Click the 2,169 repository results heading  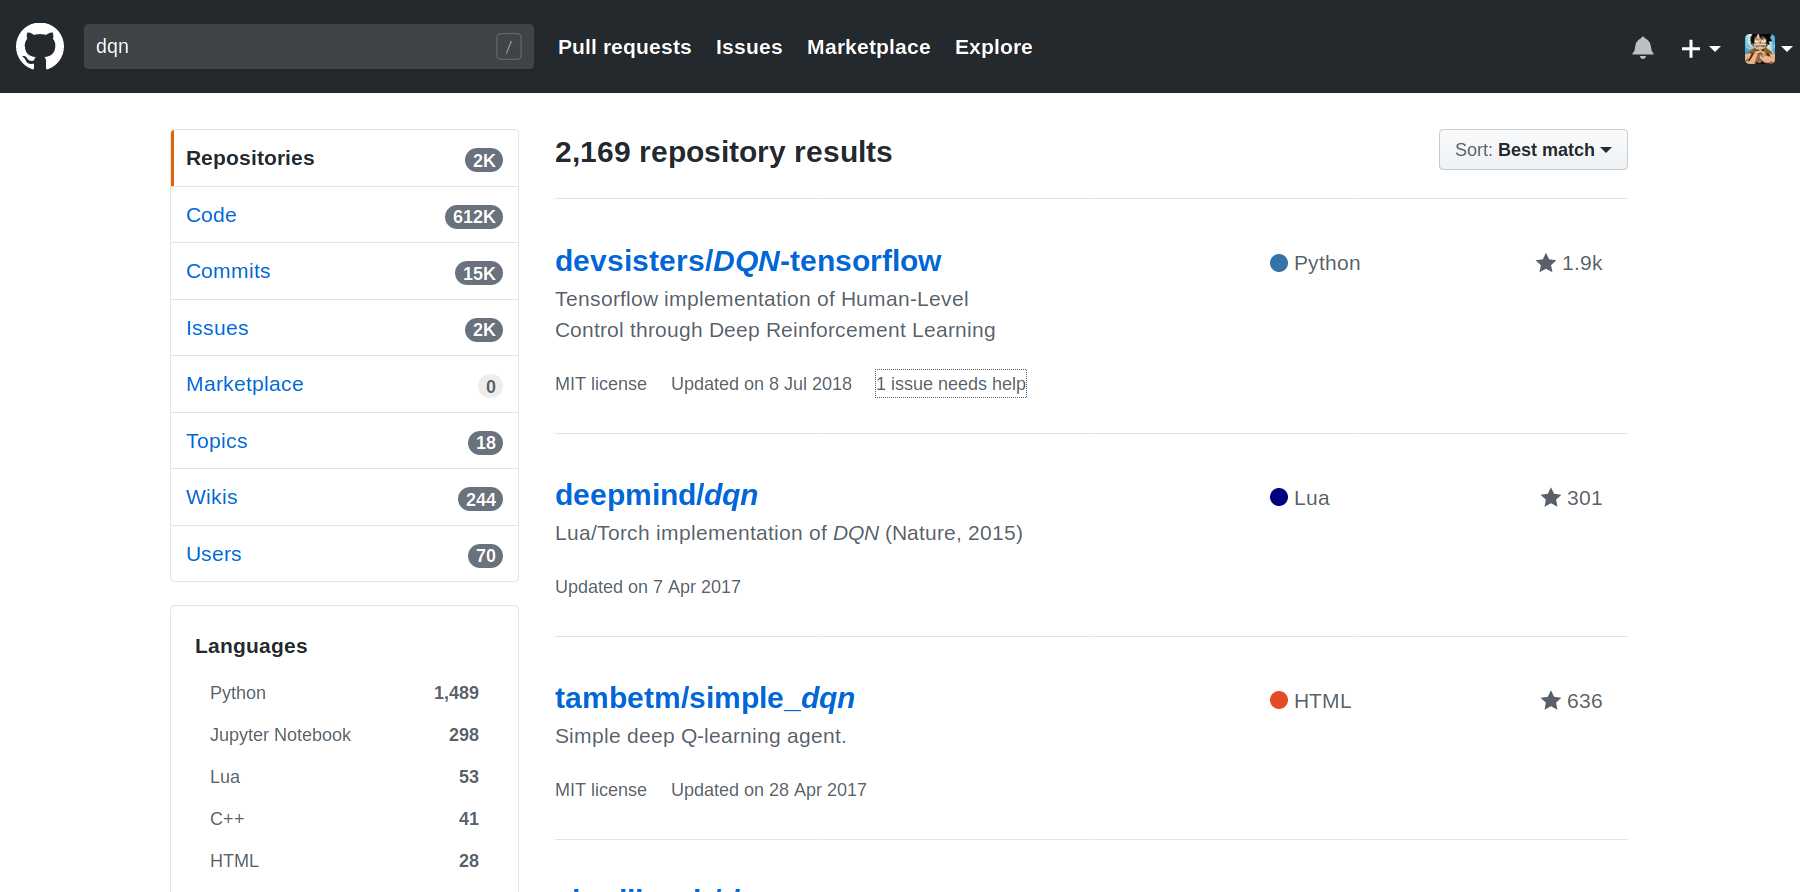[723, 152]
